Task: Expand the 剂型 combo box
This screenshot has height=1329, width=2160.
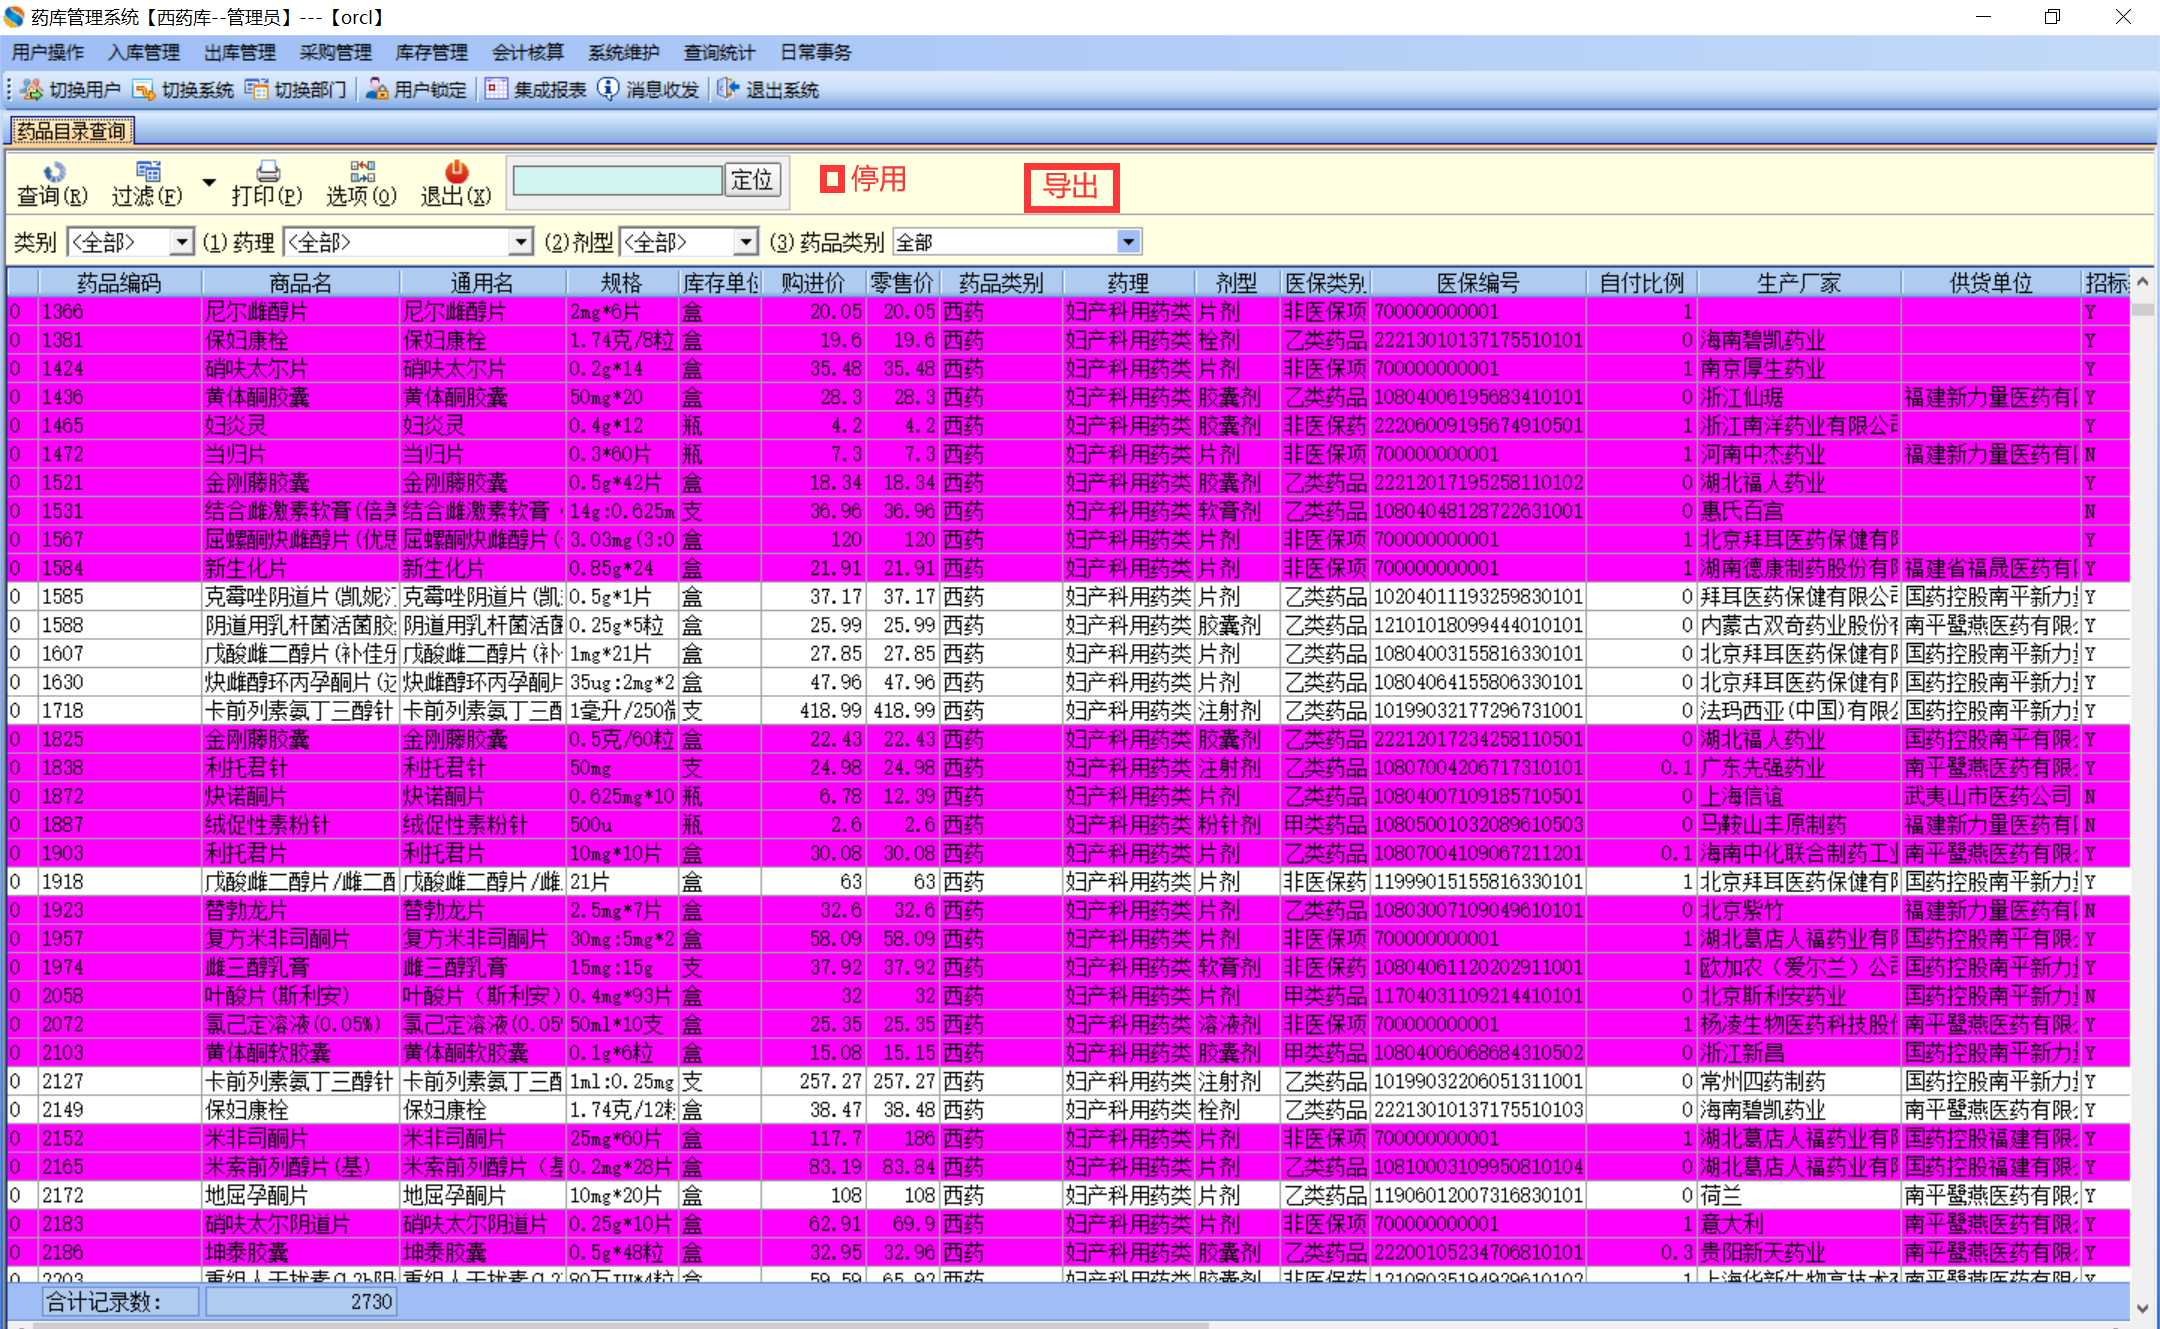Action: point(745,242)
